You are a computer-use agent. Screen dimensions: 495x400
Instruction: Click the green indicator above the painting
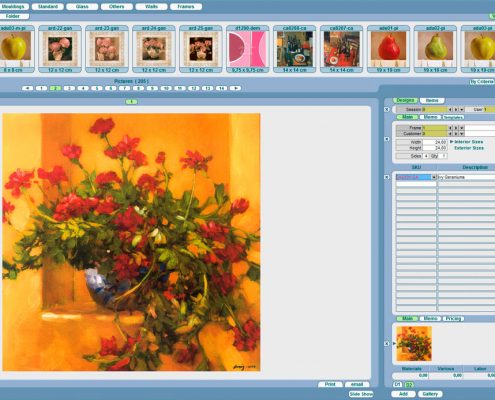point(131,102)
